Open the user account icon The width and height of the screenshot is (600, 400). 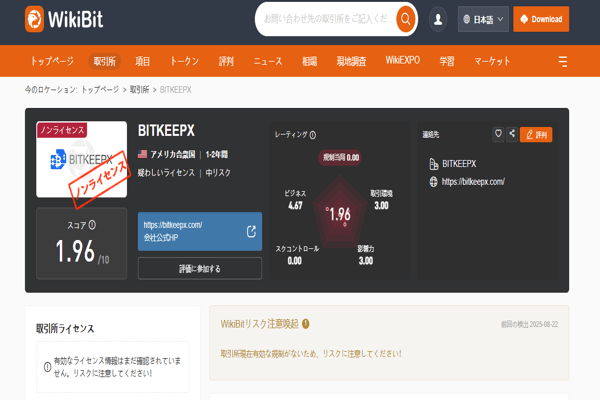[x=438, y=19]
